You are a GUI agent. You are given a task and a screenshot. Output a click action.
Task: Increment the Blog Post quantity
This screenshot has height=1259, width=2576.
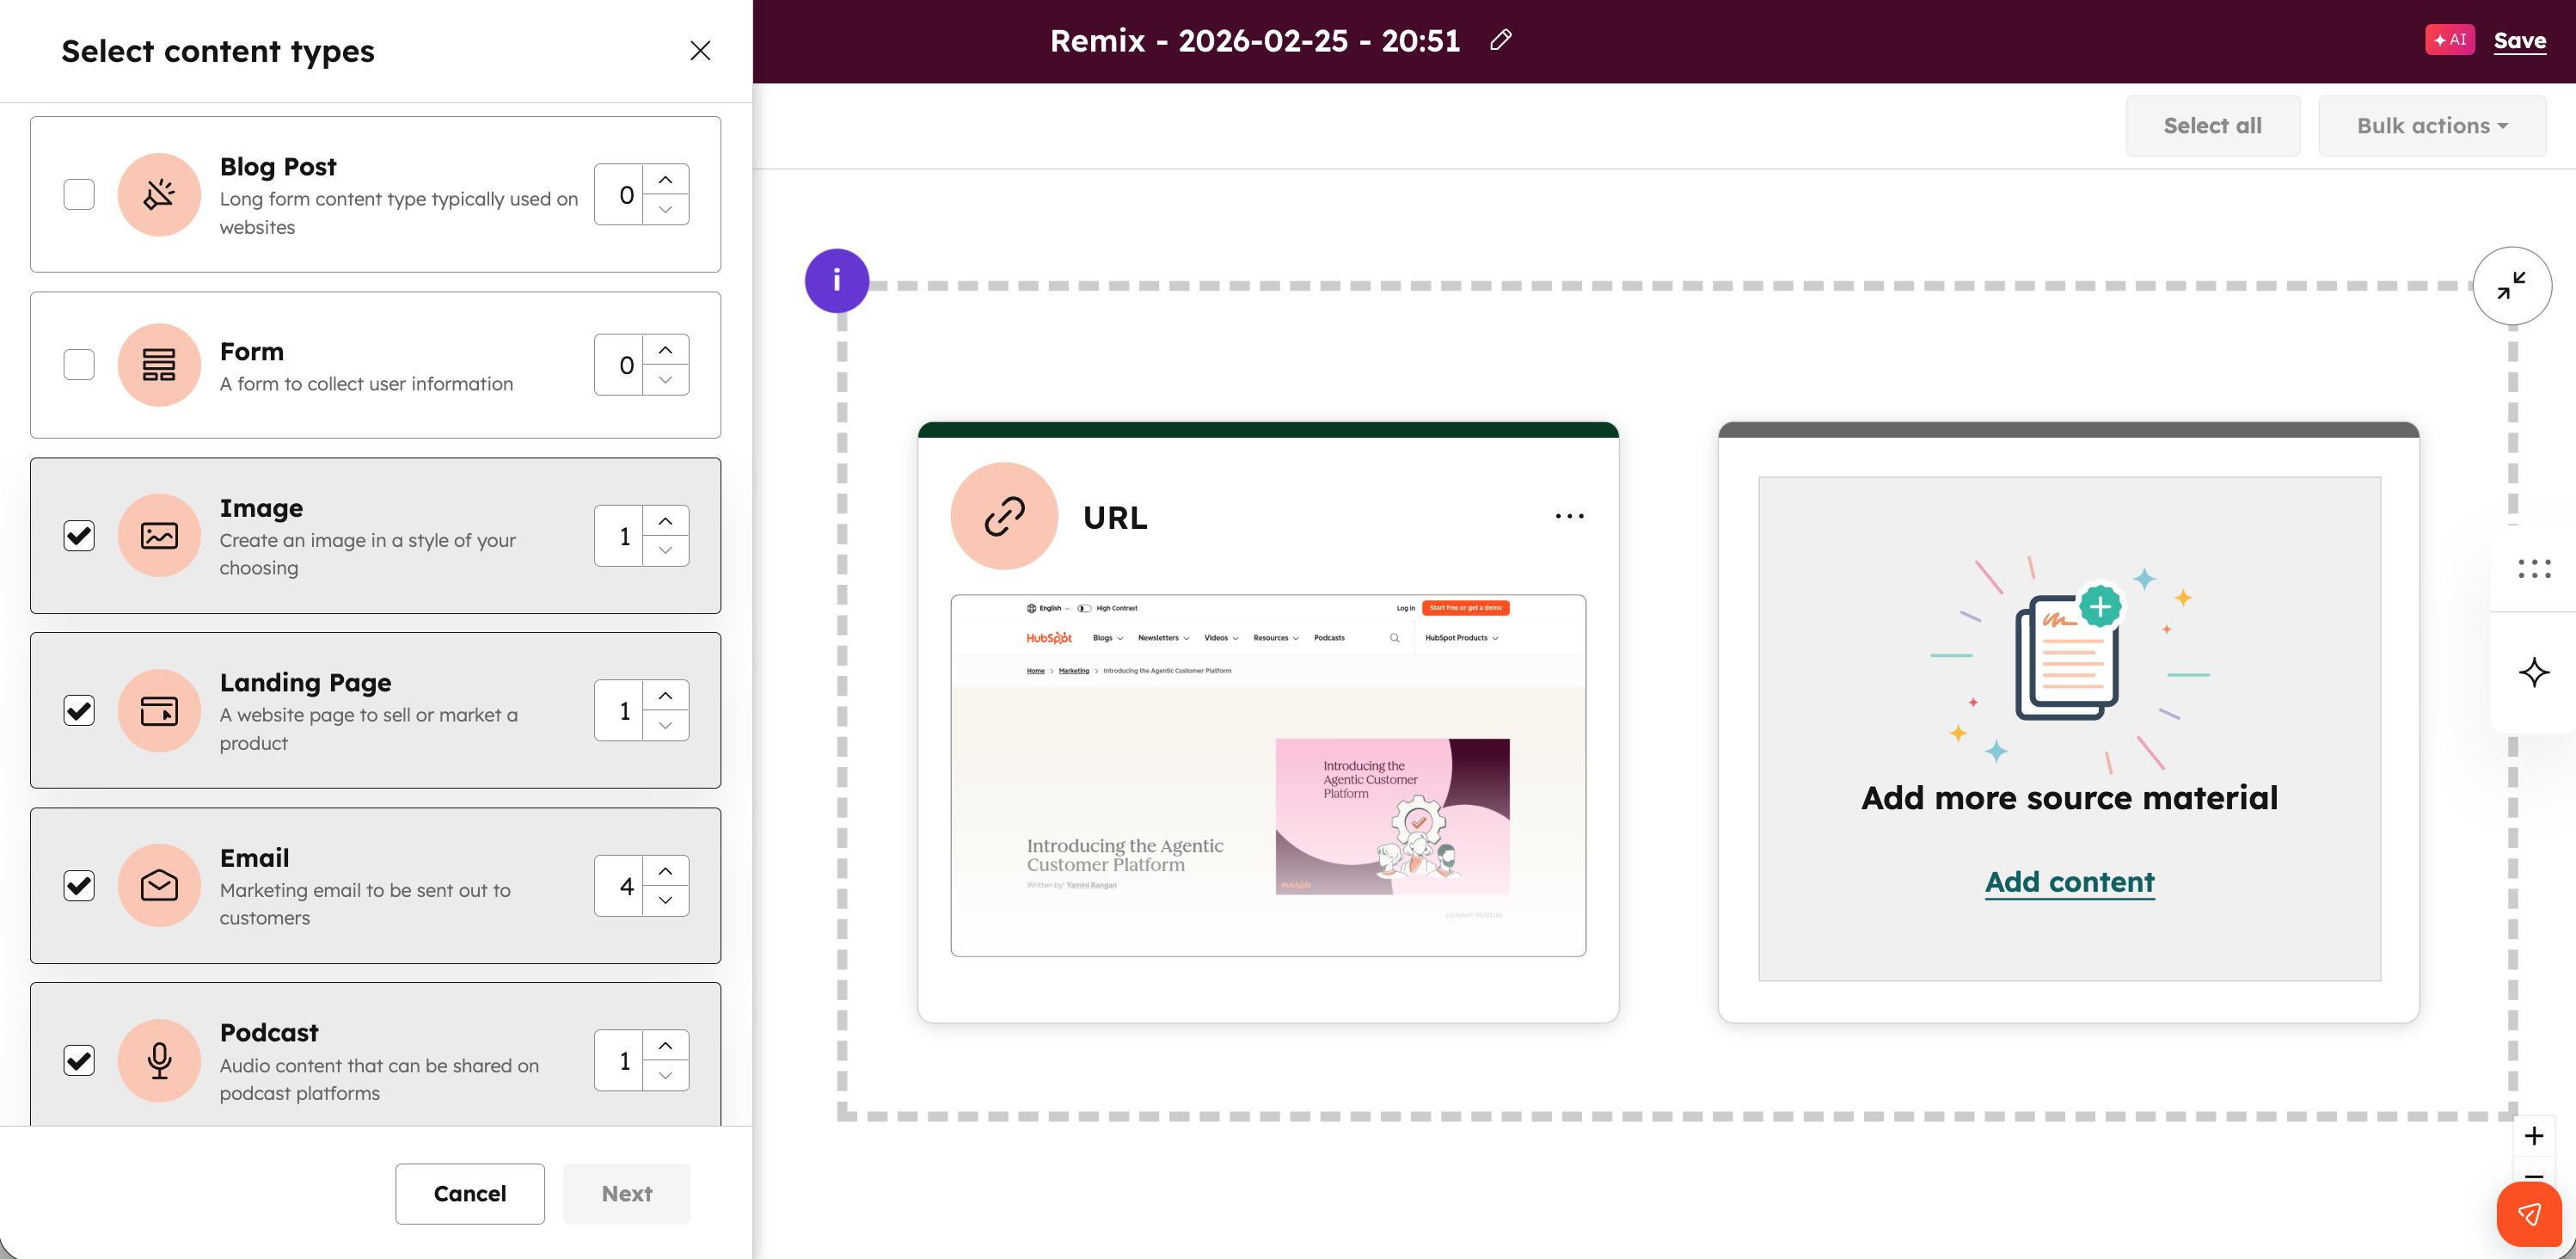point(665,180)
